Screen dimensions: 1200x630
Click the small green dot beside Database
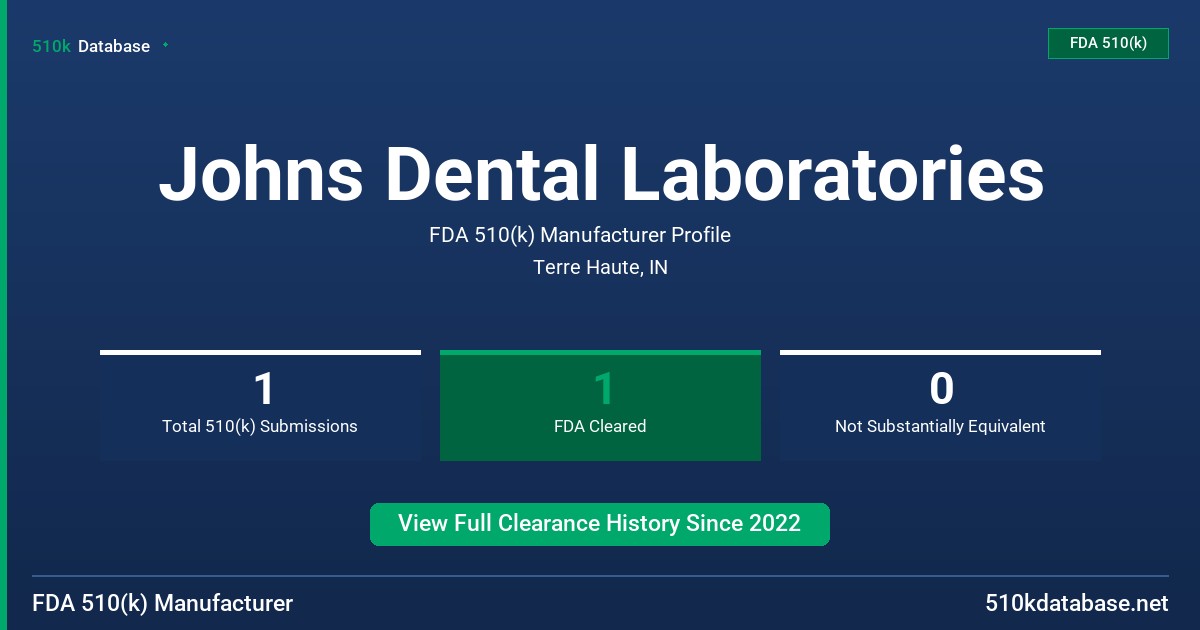(165, 45)
